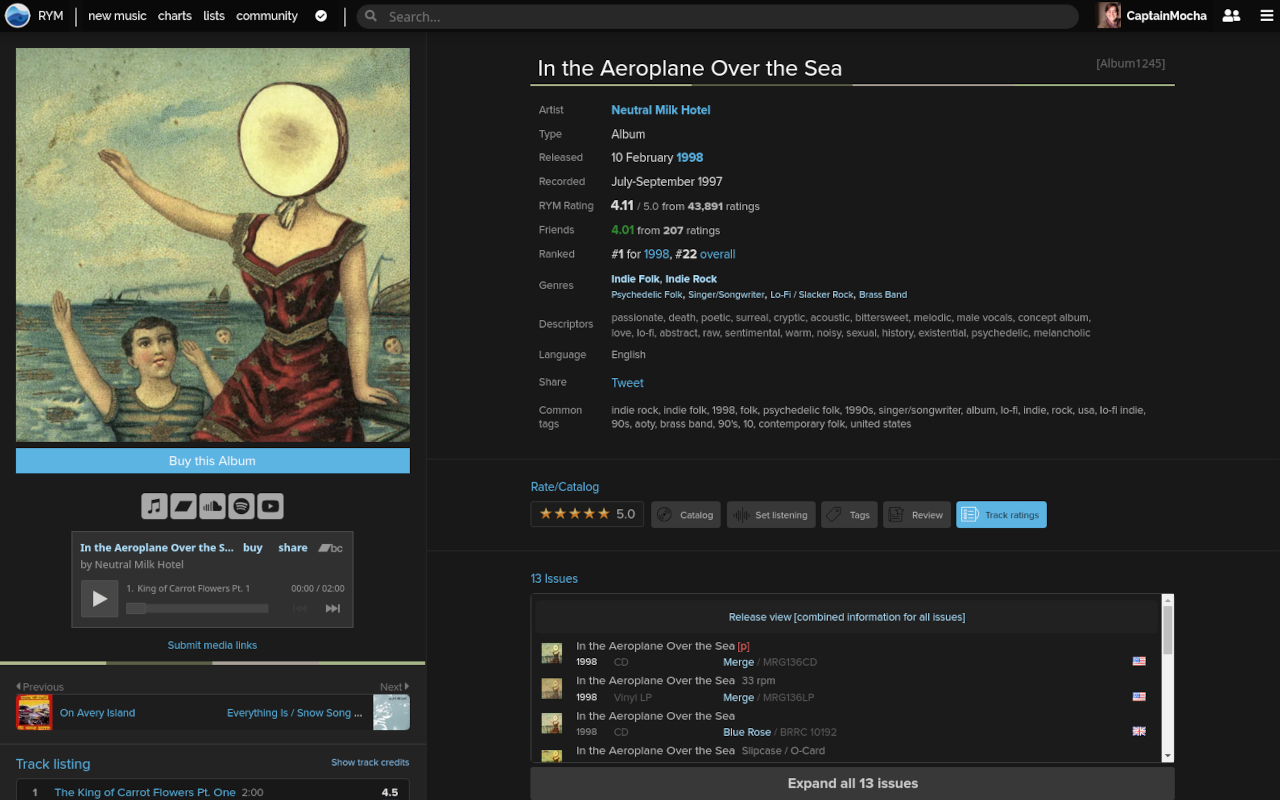Show track credits in the track listing
1280x800 pixels.
tap(370, 762)
